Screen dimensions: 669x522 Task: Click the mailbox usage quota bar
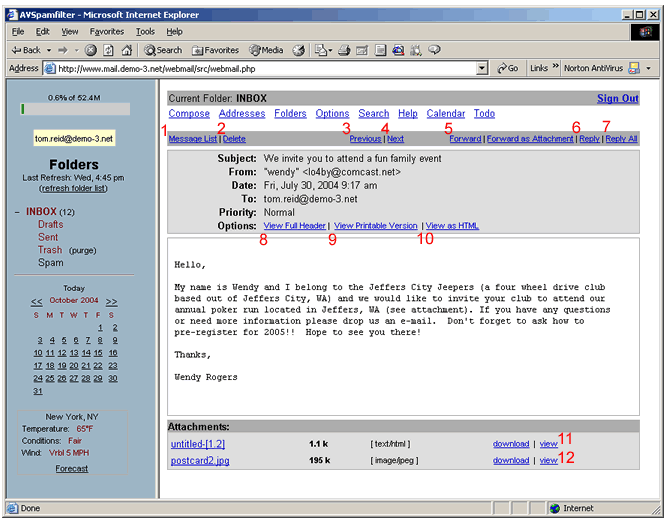[x=75, y=108]
